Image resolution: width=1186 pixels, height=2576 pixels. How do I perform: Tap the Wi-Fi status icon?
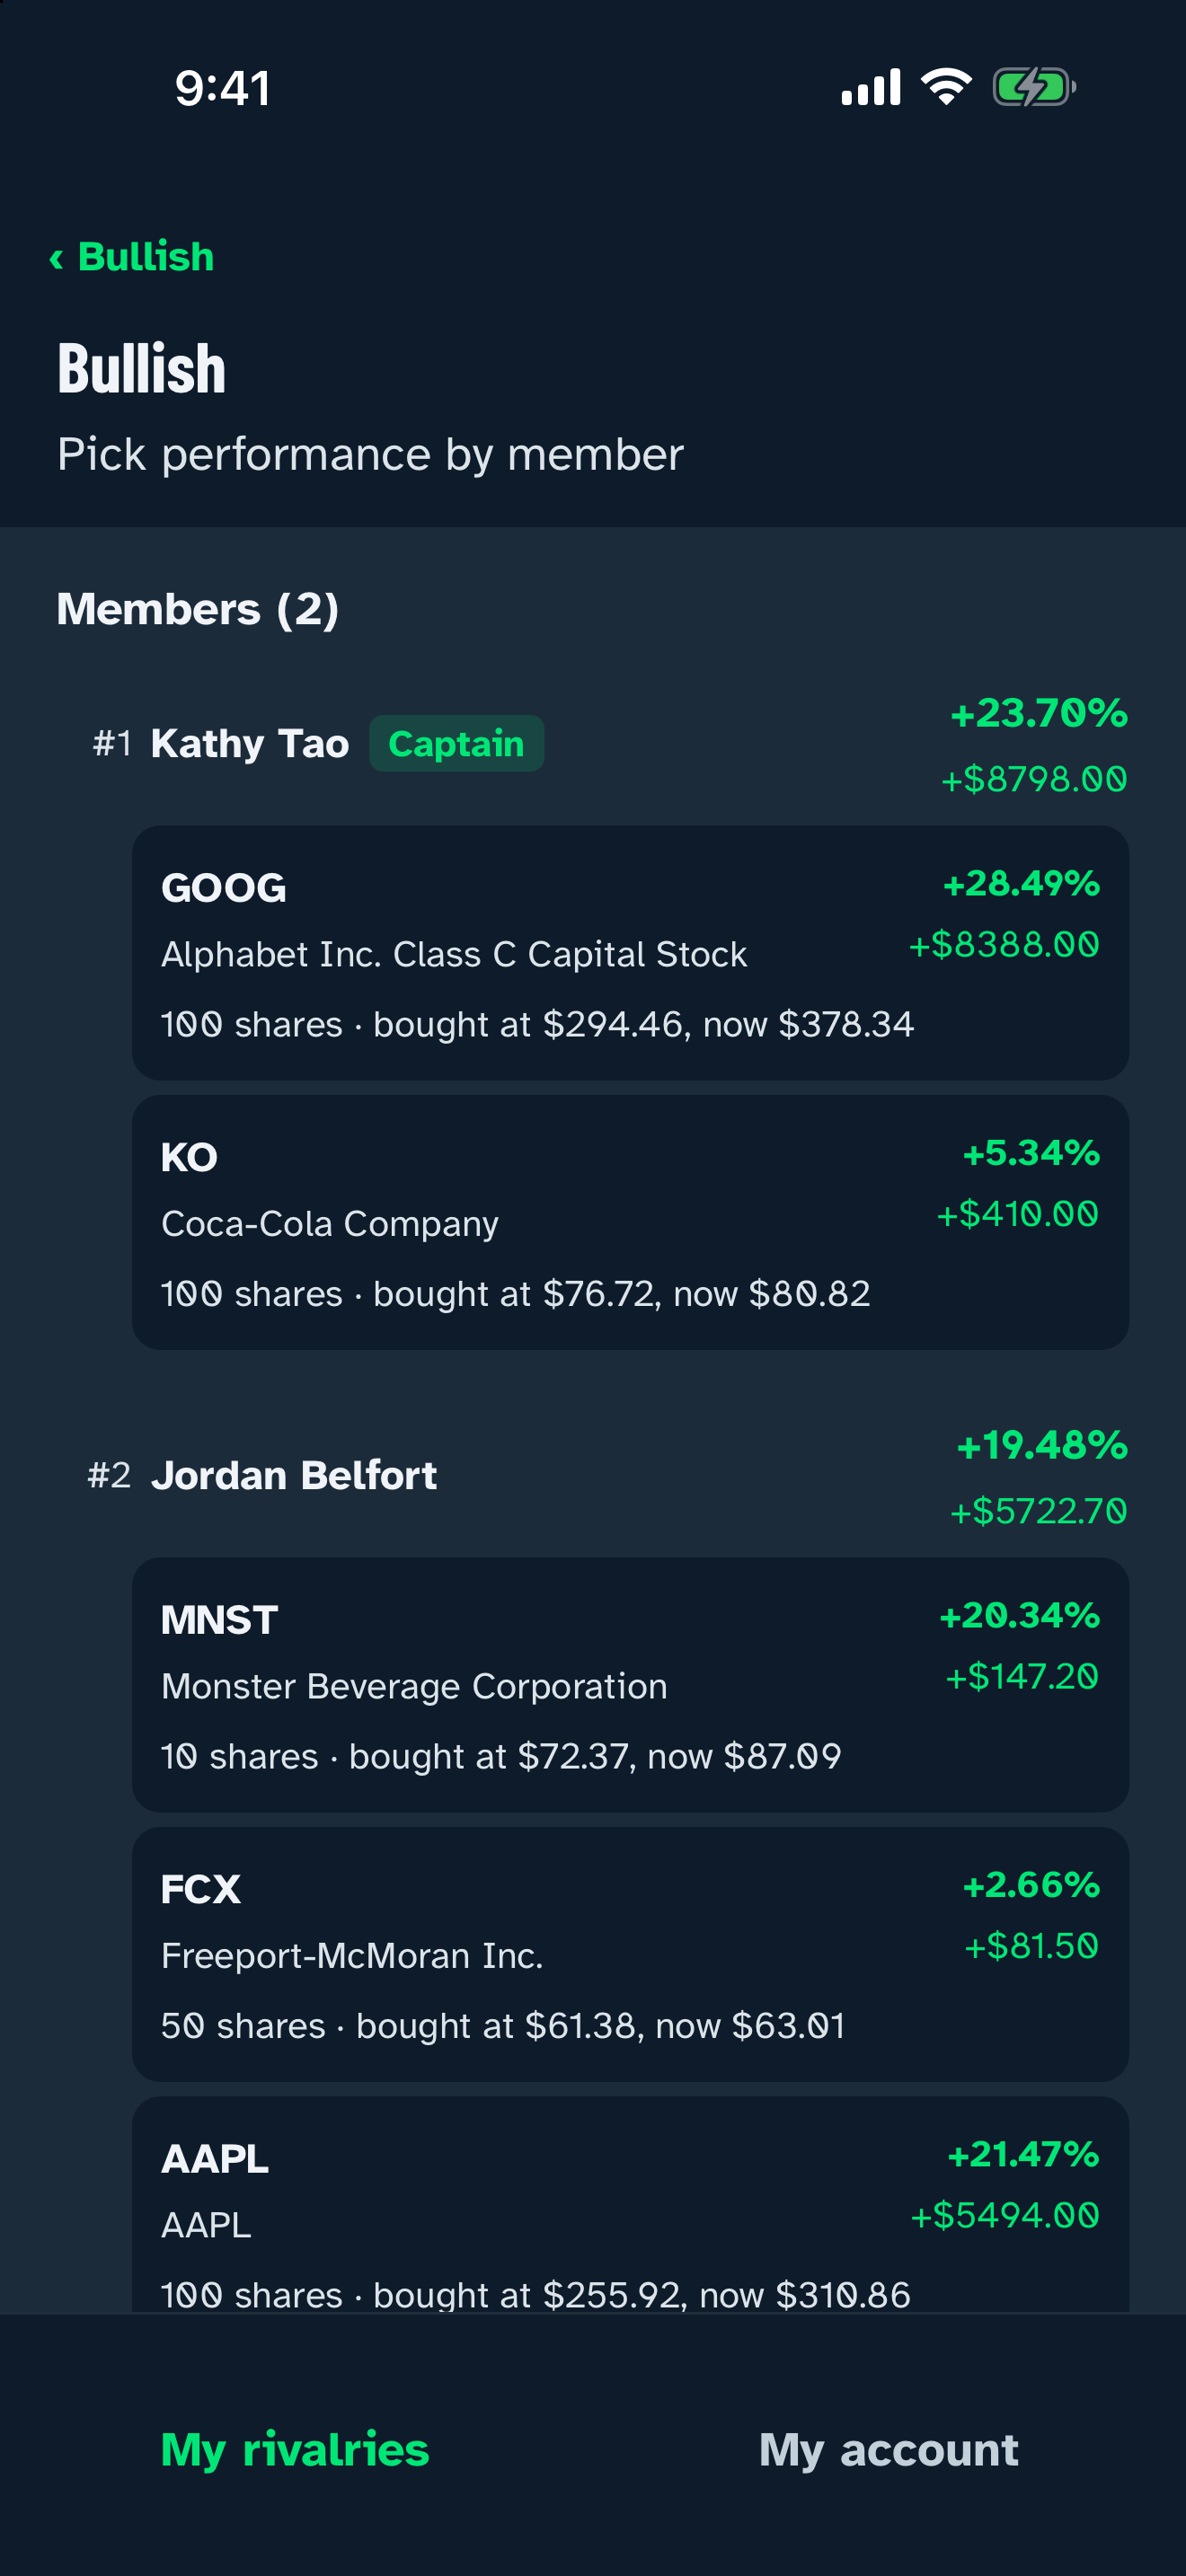(x=946, y=87)
